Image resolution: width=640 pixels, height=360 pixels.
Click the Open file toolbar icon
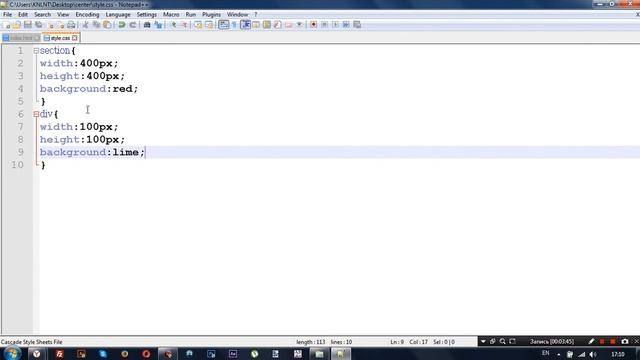17,25
